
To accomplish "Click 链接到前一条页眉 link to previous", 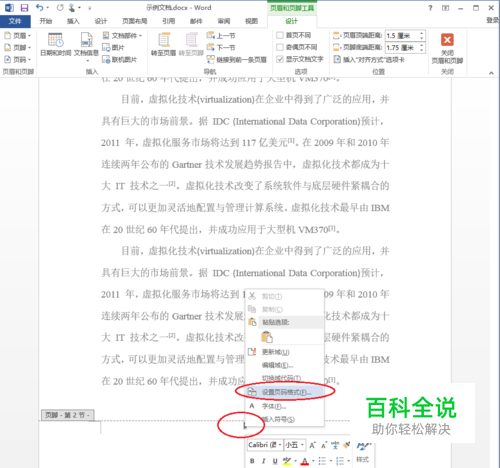I will pyautogui.click(x=236, y=60).
